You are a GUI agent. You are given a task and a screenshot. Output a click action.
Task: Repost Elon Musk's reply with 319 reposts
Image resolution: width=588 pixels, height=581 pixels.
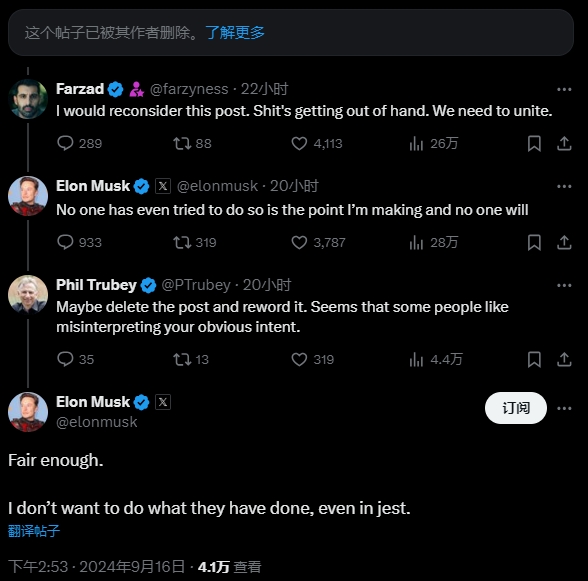click(x=182, y=243)
